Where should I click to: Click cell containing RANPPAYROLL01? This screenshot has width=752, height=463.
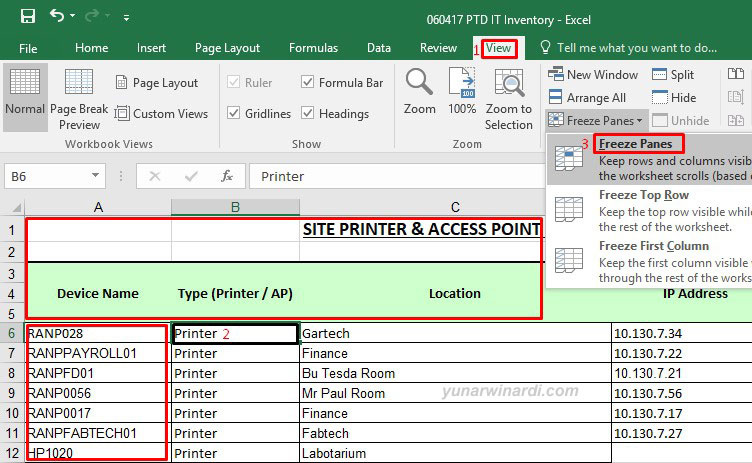pos(98,353)
